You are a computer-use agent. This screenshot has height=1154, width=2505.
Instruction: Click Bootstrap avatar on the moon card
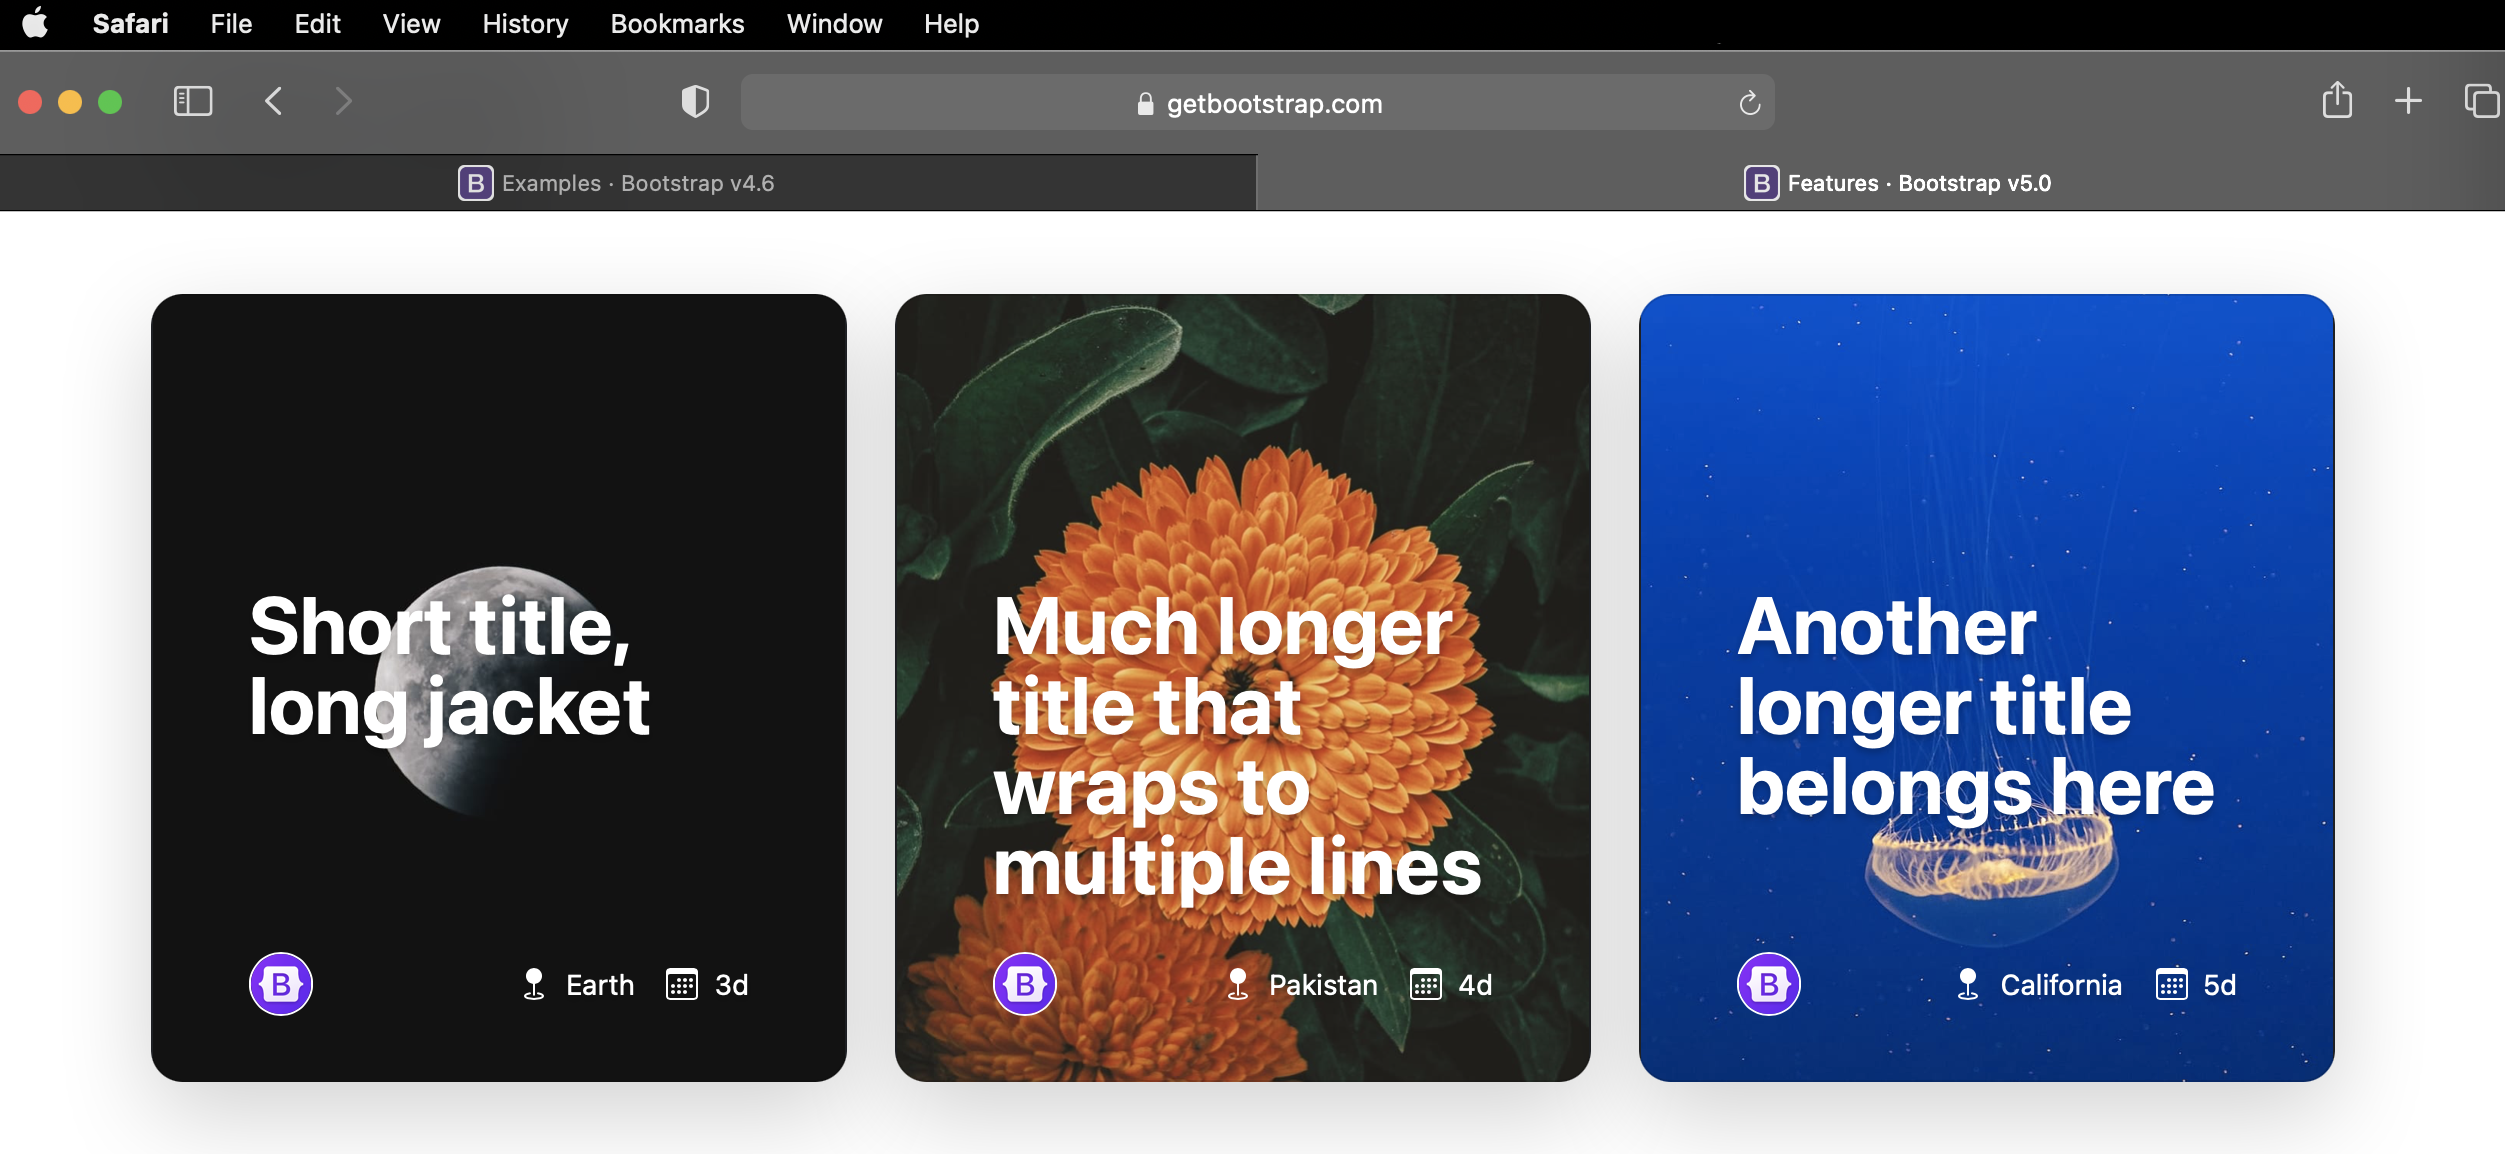click(x=281, y=984)
